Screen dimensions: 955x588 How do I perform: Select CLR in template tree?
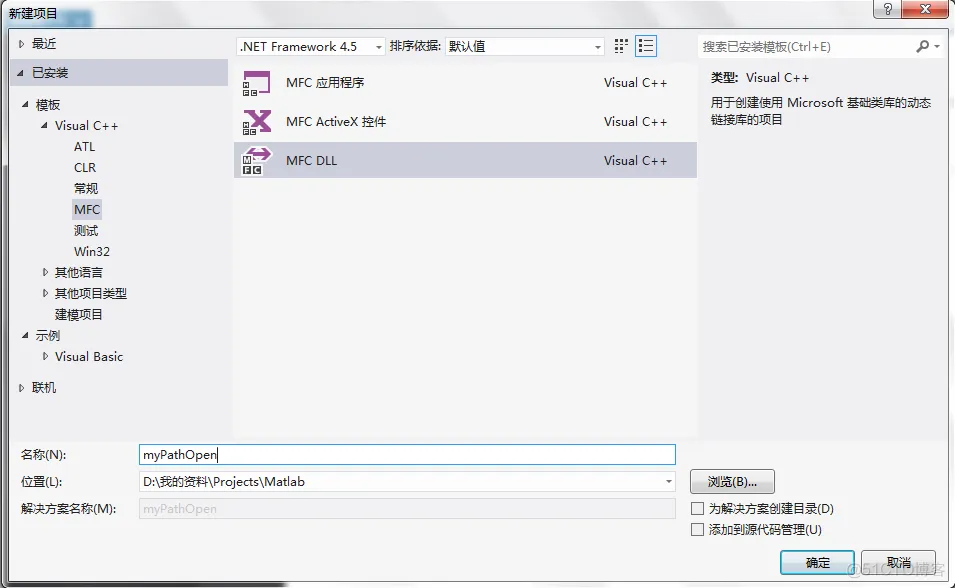click(x=85, y=168)
